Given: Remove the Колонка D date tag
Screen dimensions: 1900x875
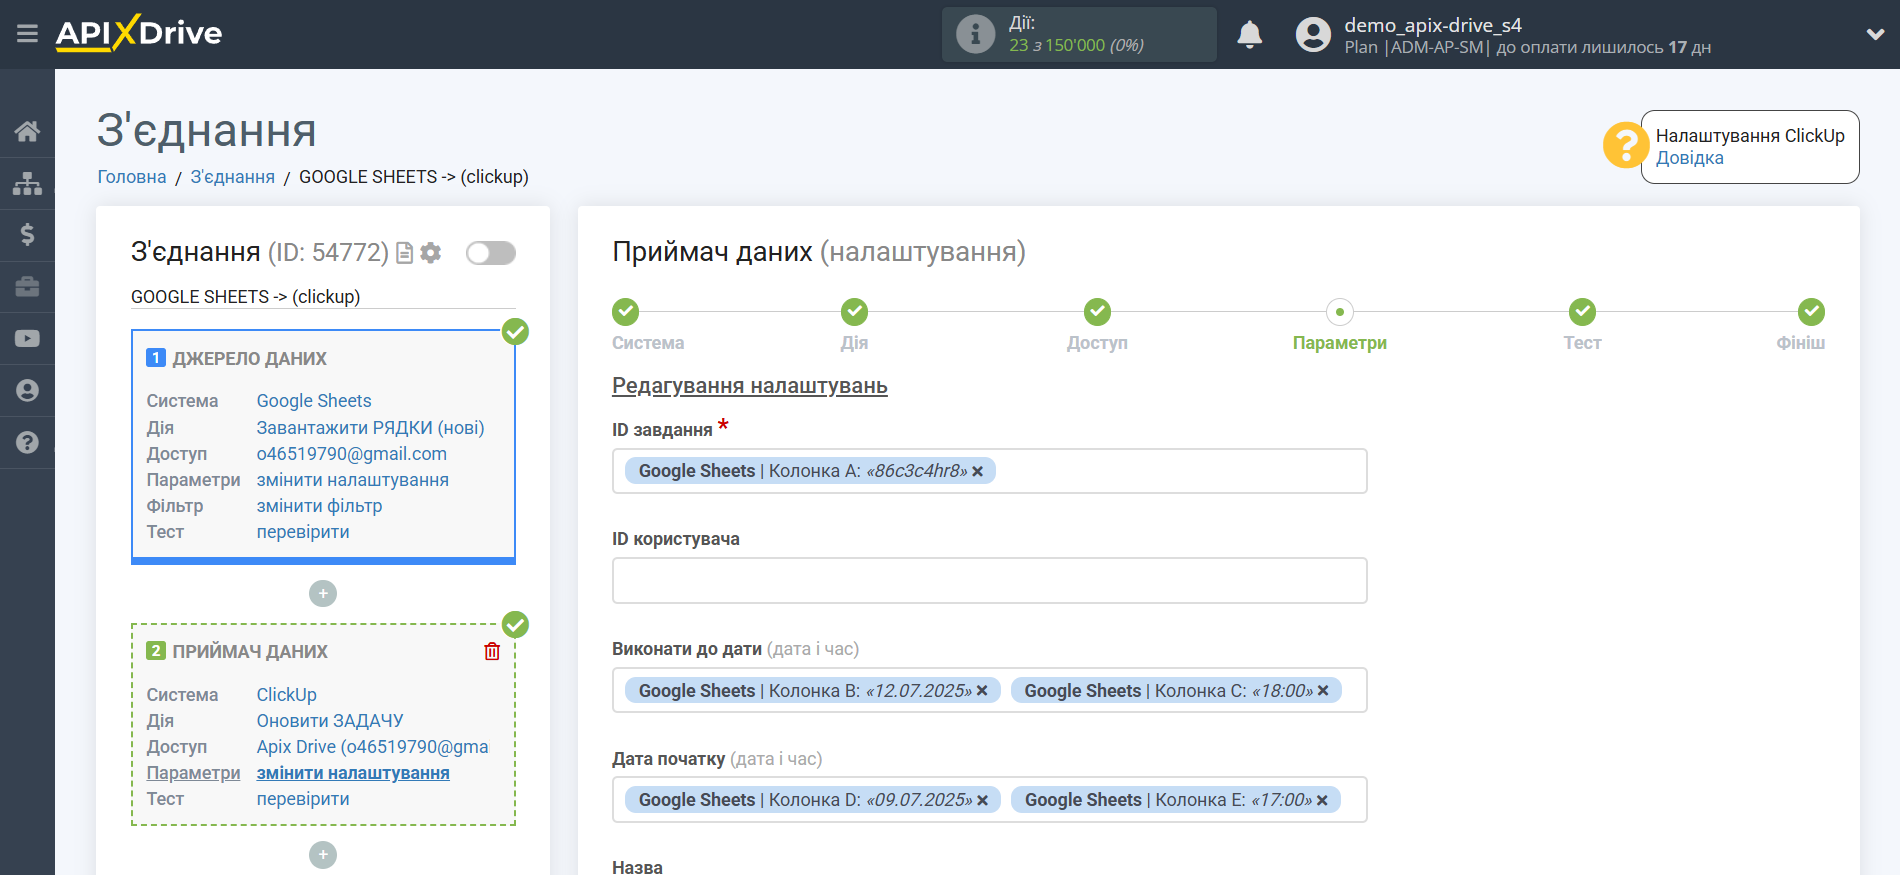Looking at the screenshot, I should [982, 800].
